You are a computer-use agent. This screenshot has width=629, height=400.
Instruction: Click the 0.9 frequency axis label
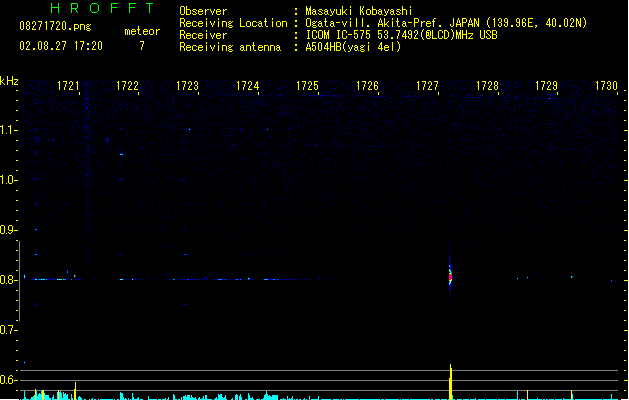click(x=8, y=230)
